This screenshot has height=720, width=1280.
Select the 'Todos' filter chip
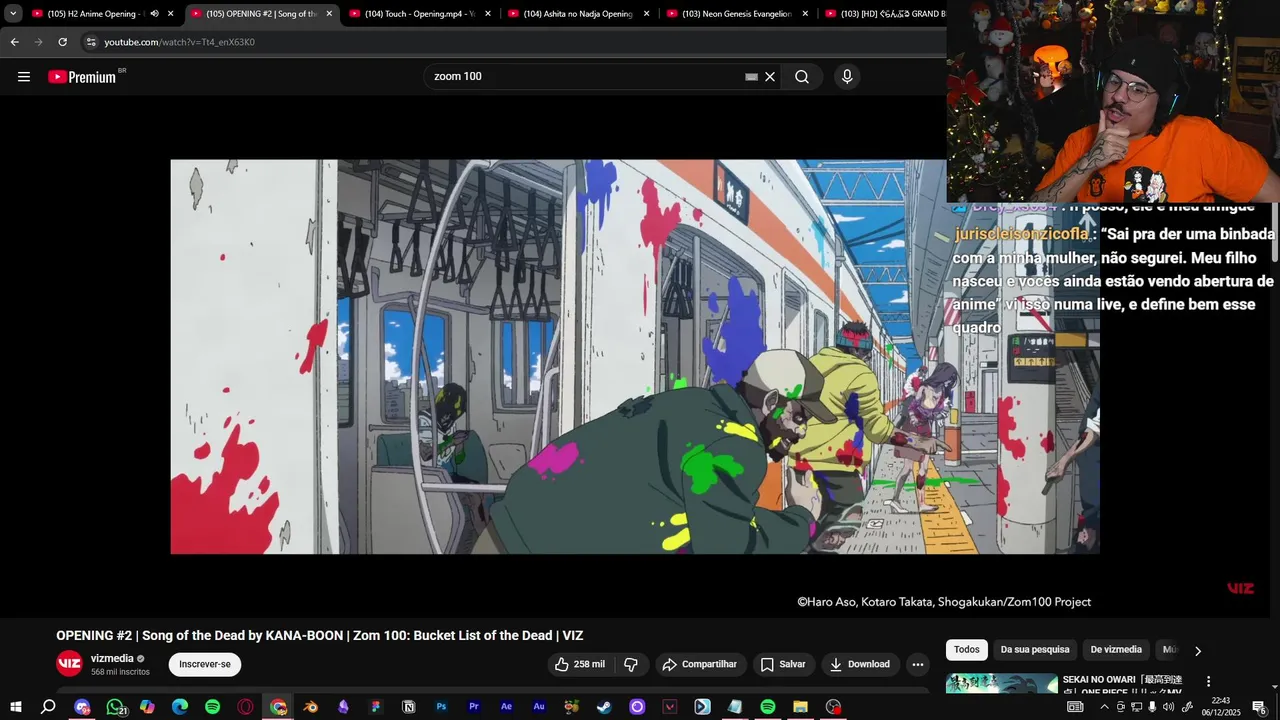967,650
